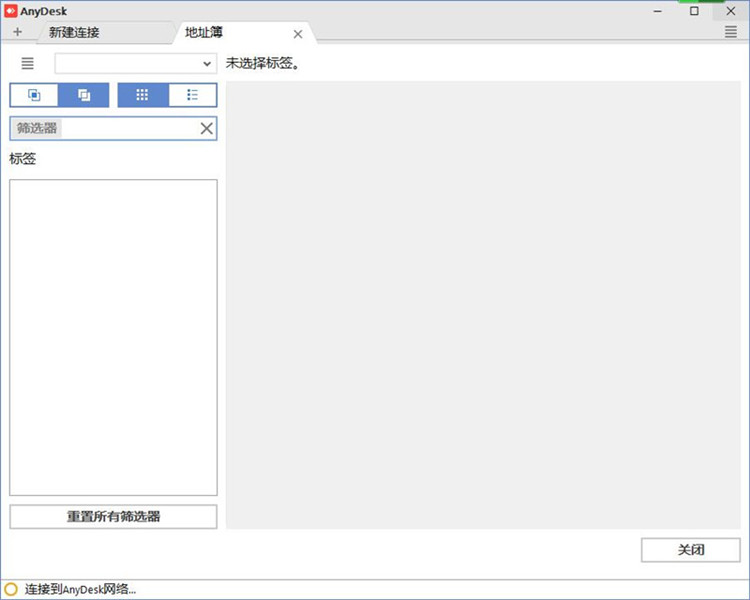Switch to grid tile view
The height and width of the screenshot is (600, 750).
click(143, 95)
